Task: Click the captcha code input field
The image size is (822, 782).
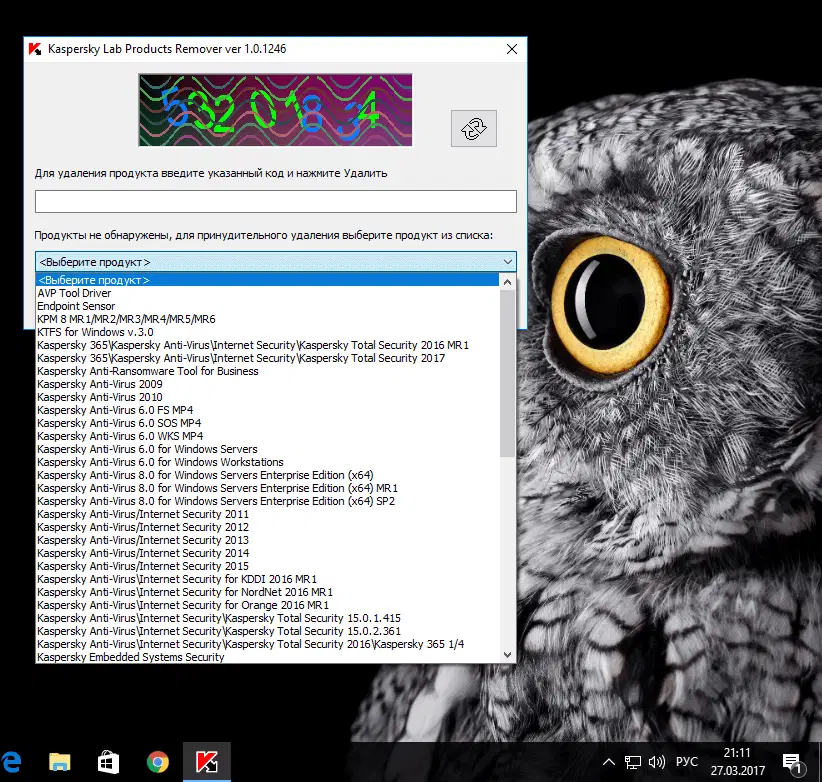Action: [x=276, y=202]
